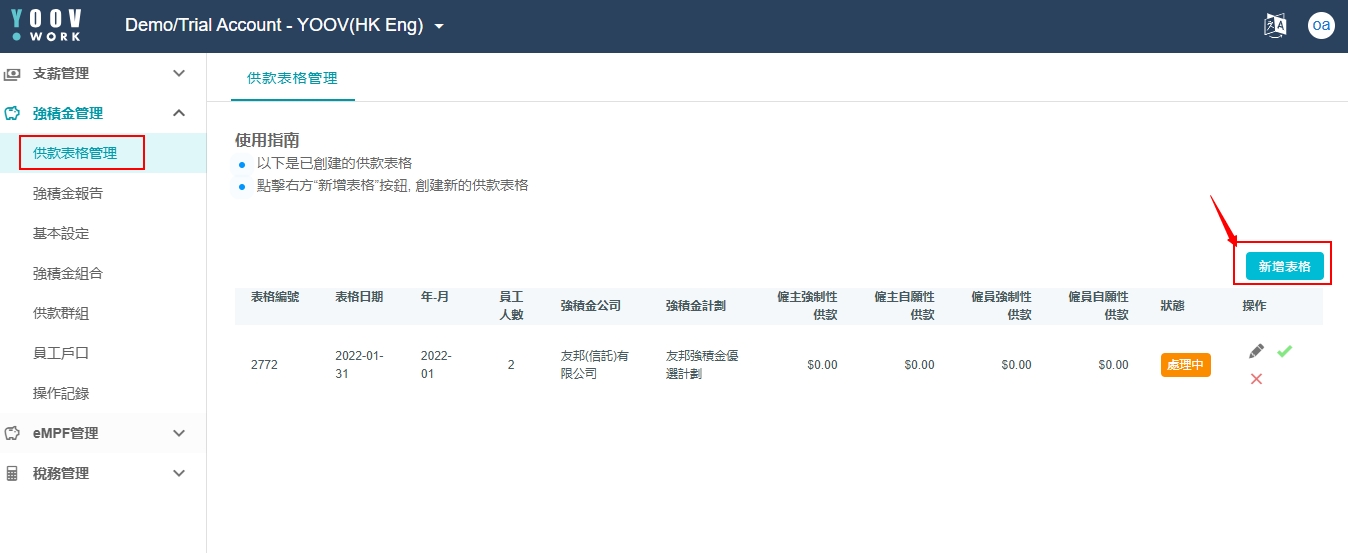Click the 稅務管理 calculator icon
This screenshot has height=553, width=1348.
coord(13,474)
